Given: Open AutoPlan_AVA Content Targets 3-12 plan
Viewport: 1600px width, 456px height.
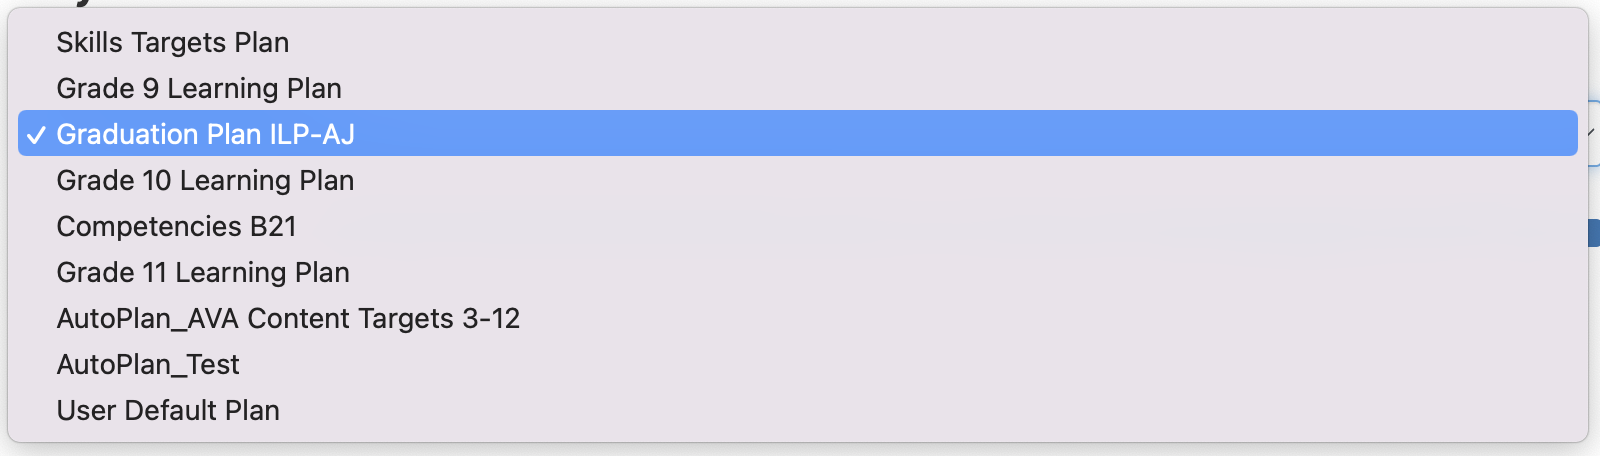Looking at the screenshot, I should (288, 318).
